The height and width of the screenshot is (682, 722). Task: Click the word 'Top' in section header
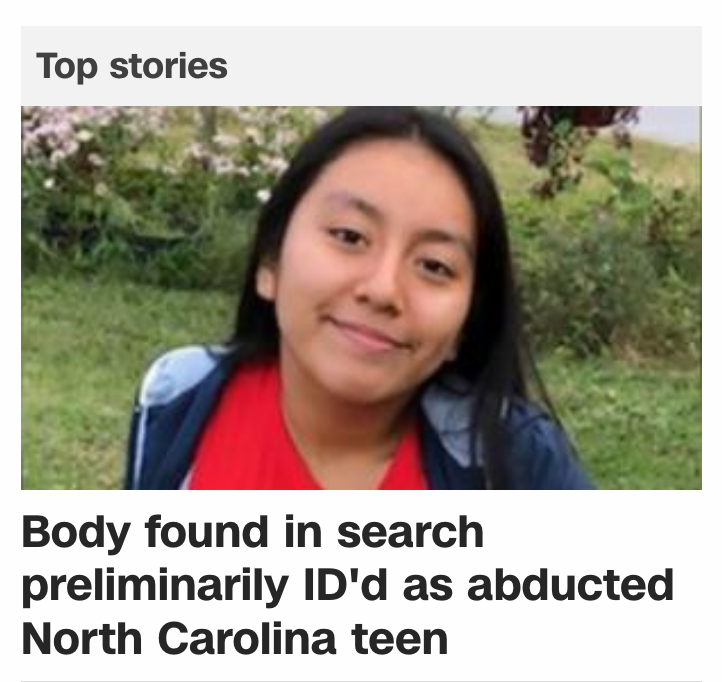point(67,67)
